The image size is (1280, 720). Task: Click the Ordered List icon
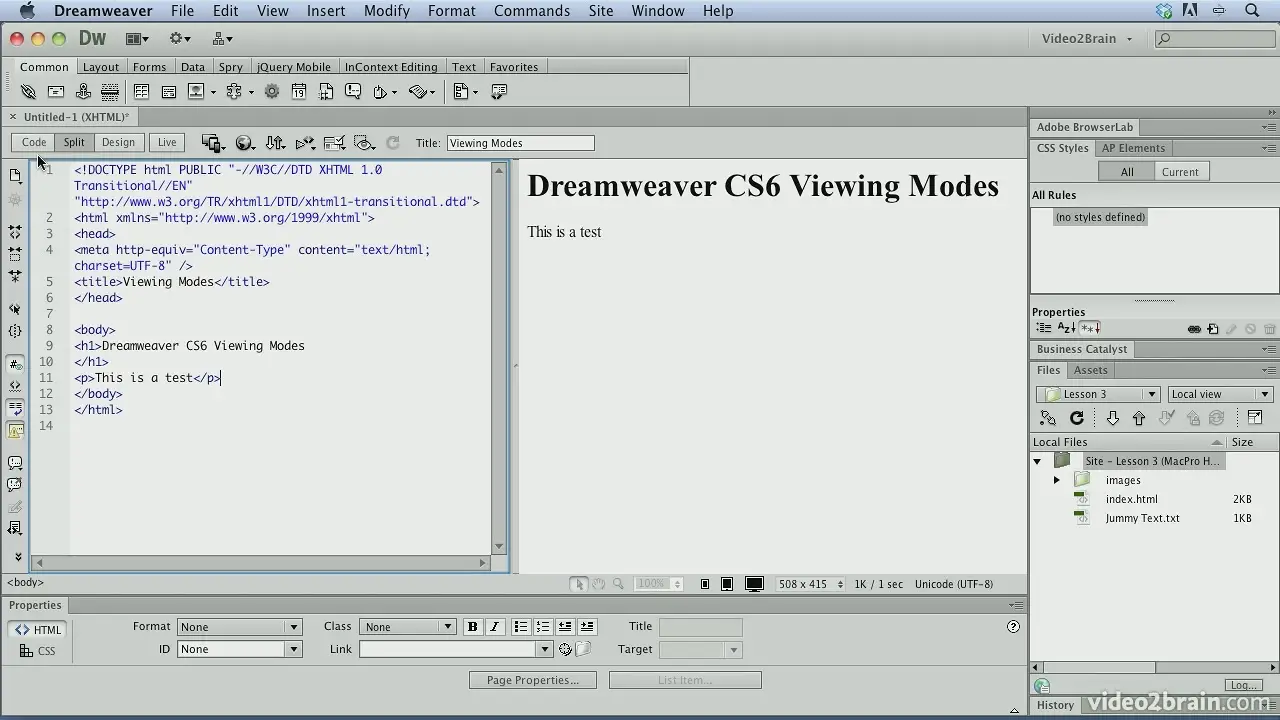point(542,627)
